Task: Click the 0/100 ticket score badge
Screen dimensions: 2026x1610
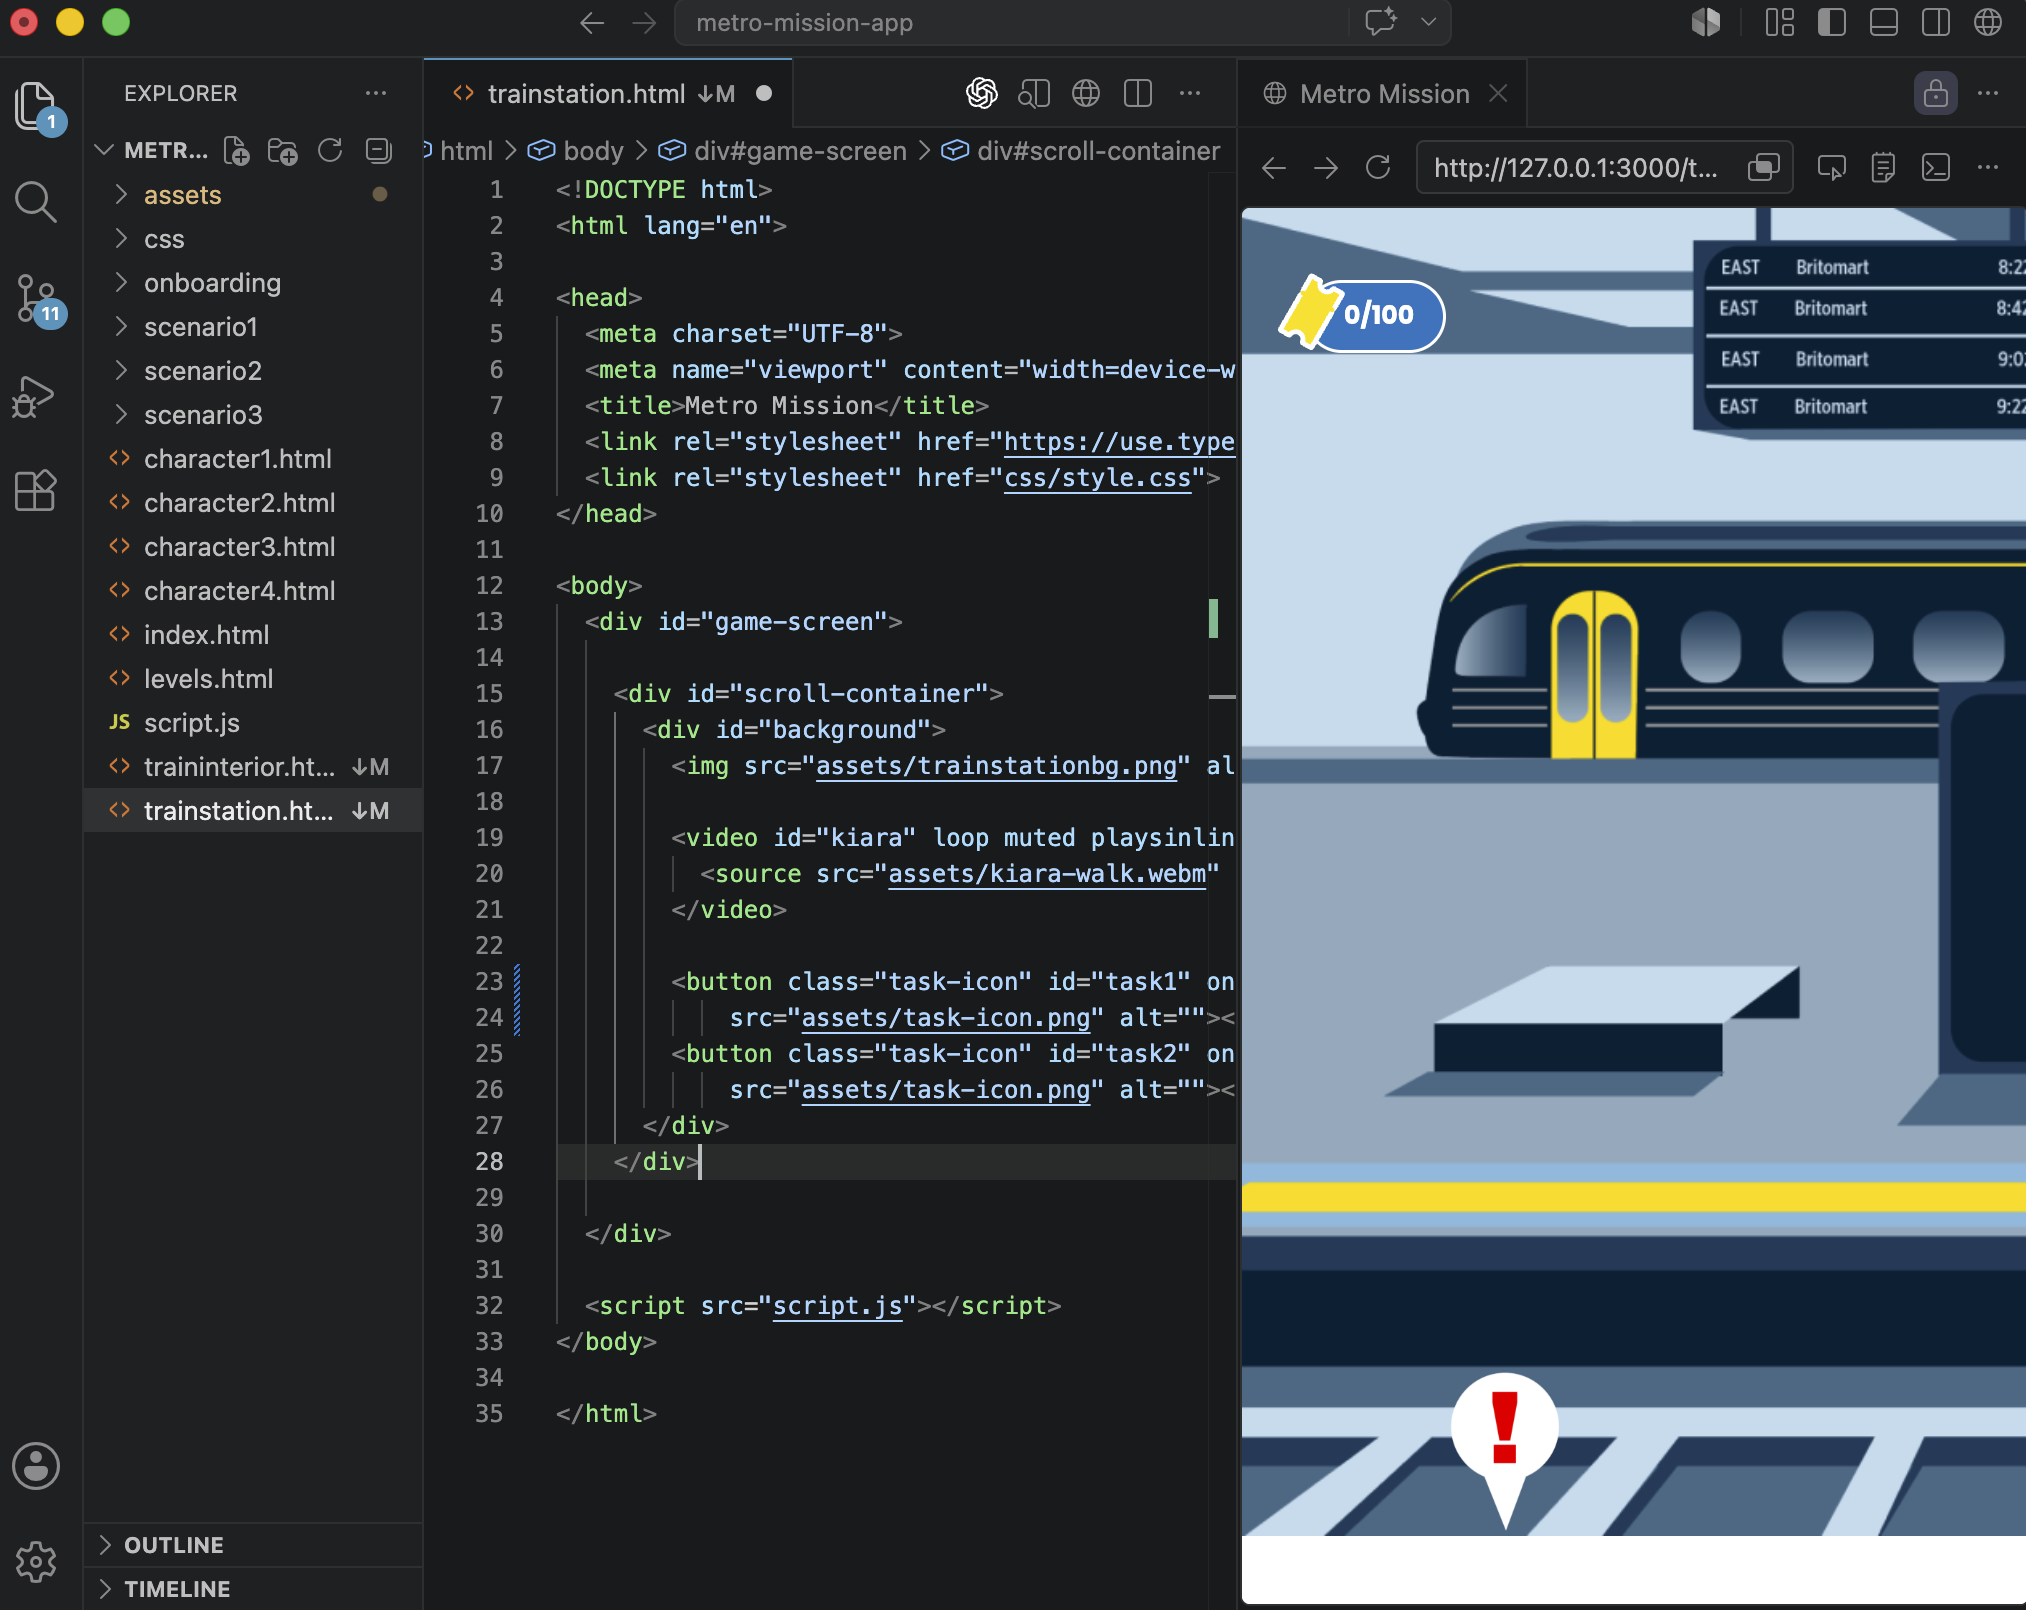Action: tap(1363, 314)
